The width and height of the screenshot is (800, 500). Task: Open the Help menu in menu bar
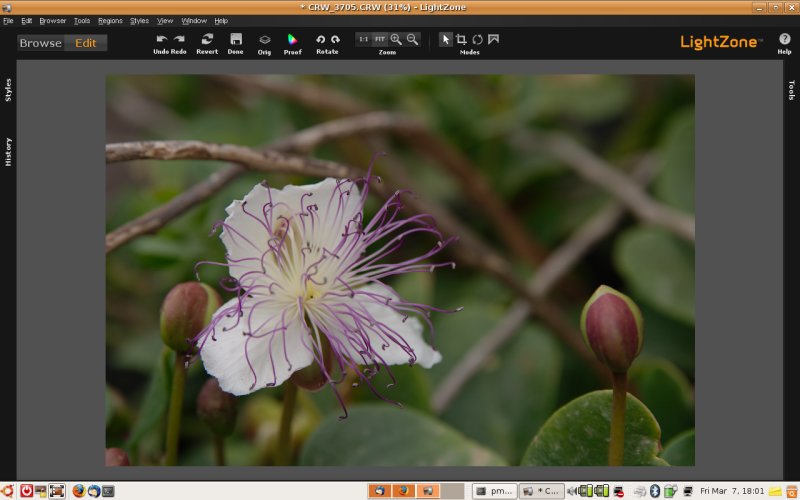(221, 21)
